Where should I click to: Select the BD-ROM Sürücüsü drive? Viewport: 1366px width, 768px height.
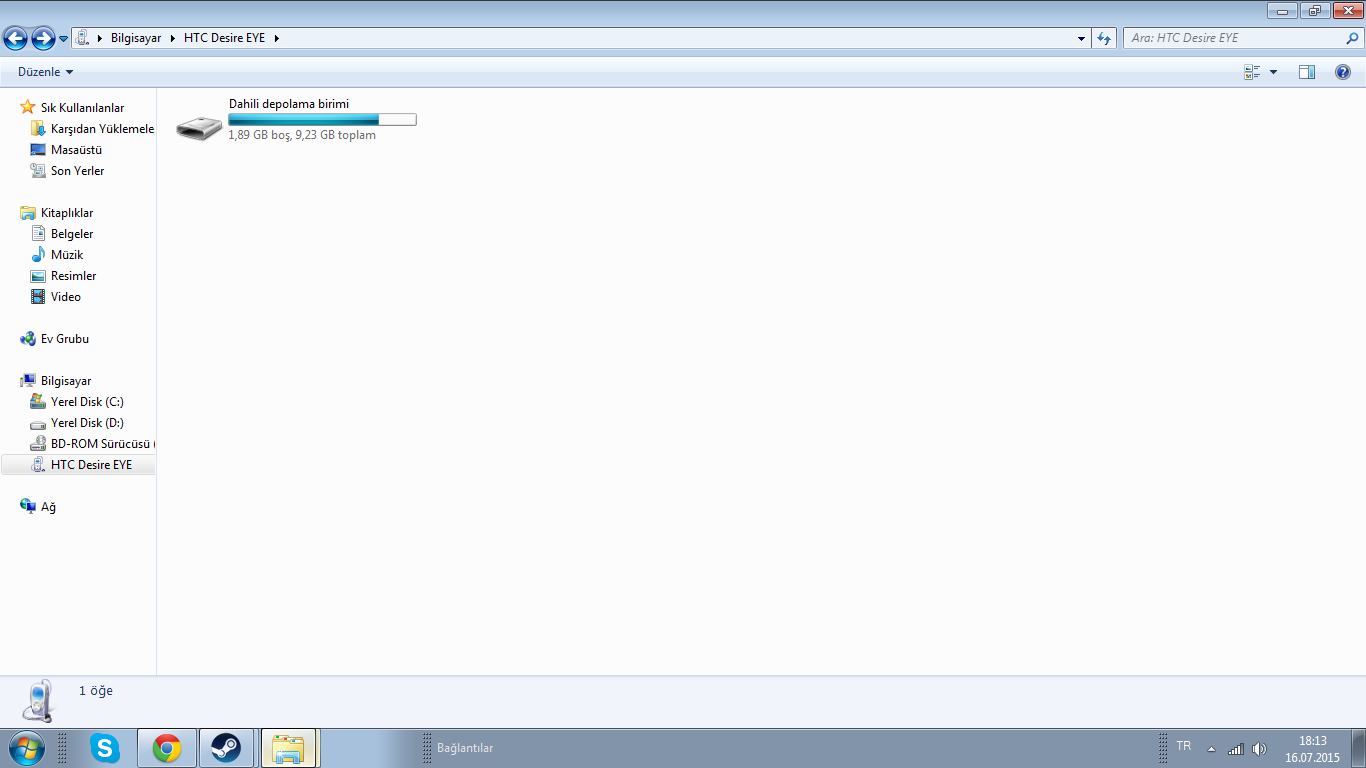pos(103,444)
